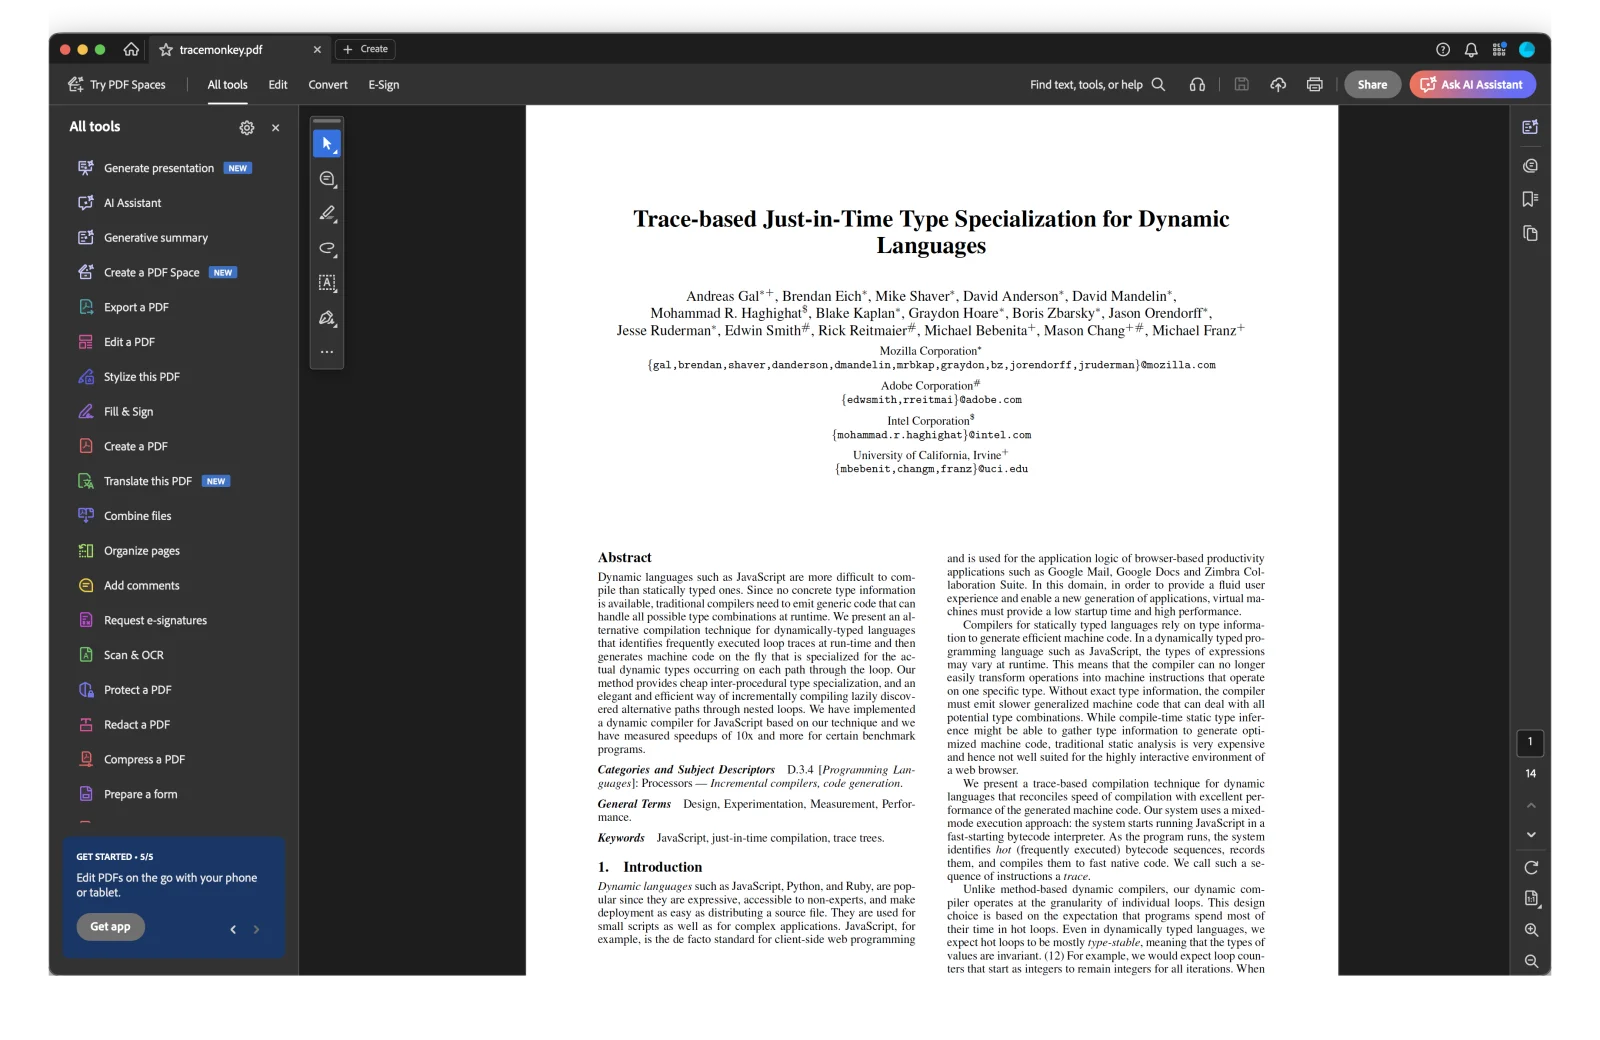Click the read aloud headphones icon
Image resolution: width=1600 pixels, height=1040 pixels.
[x=1197, y=85]
